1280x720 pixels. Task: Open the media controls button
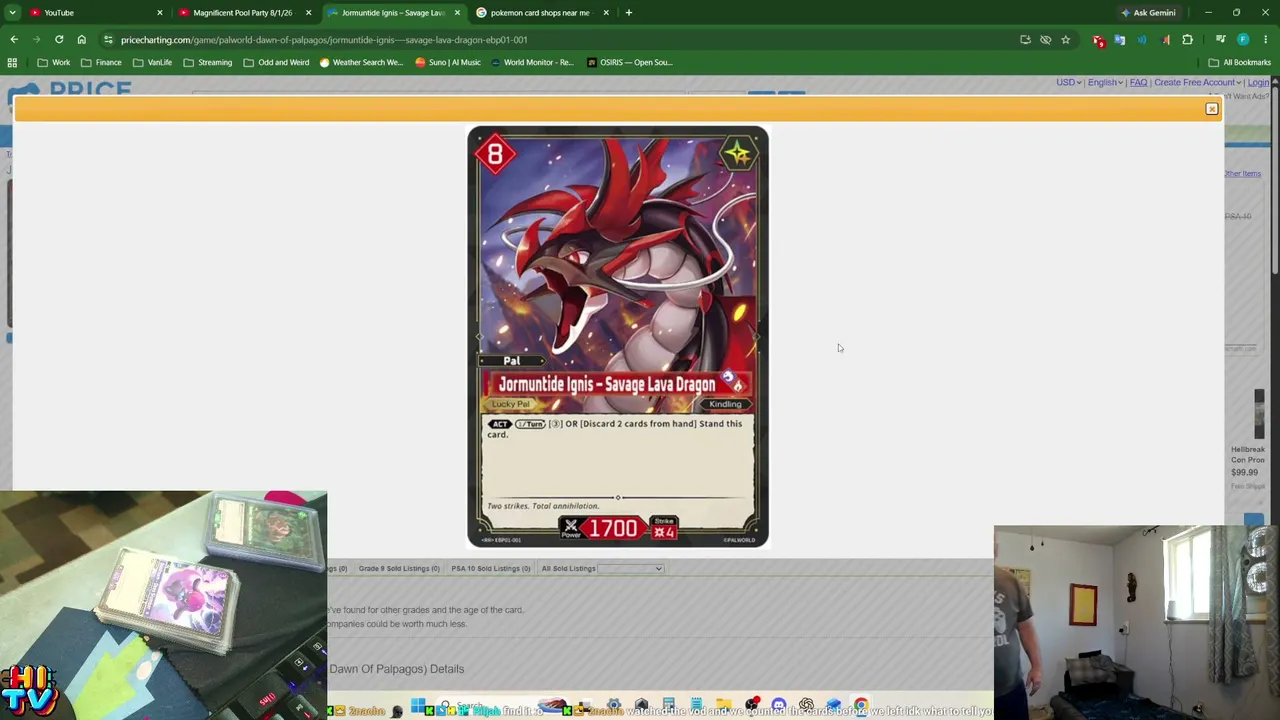tap(1220, 40)
